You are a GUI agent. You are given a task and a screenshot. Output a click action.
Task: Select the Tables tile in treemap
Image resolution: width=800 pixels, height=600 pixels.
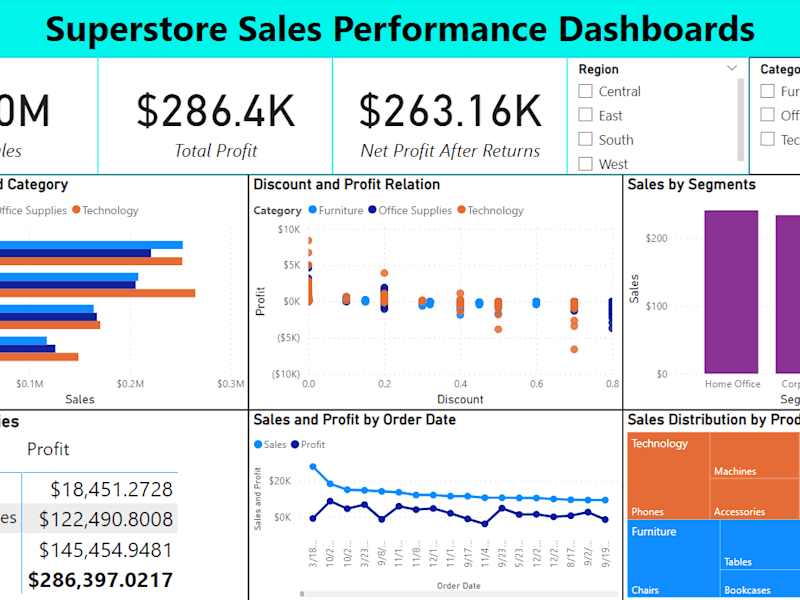click(x=760, y=544)
